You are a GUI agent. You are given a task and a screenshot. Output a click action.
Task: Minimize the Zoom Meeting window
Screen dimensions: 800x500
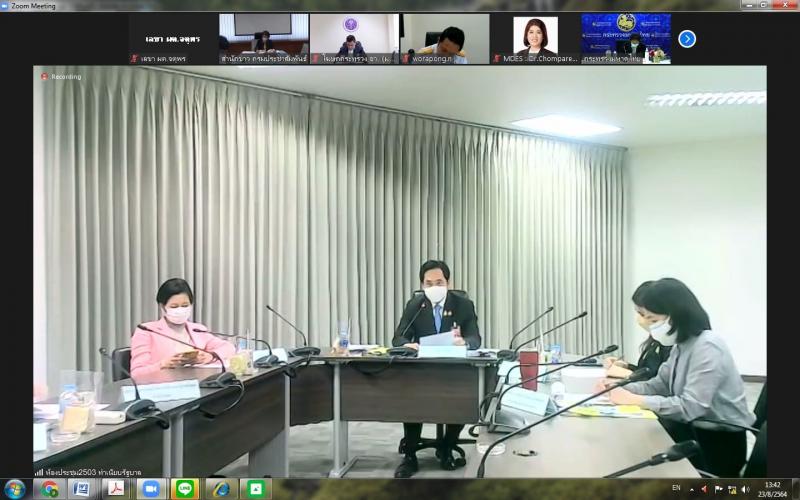[x=748, y=5]
